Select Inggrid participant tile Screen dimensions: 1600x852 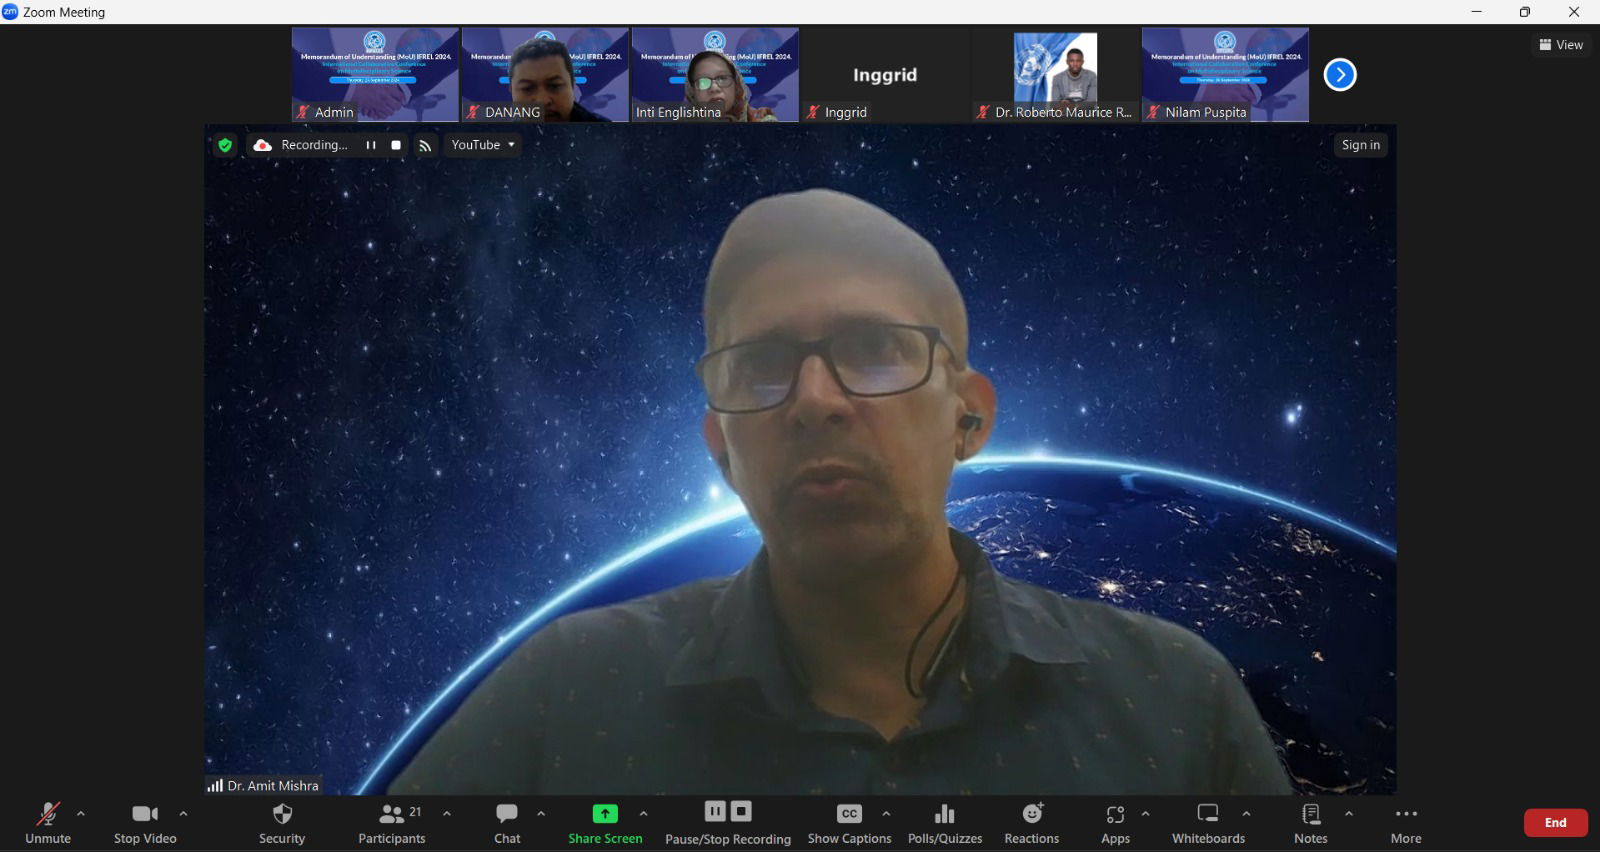tap(885, 75)
